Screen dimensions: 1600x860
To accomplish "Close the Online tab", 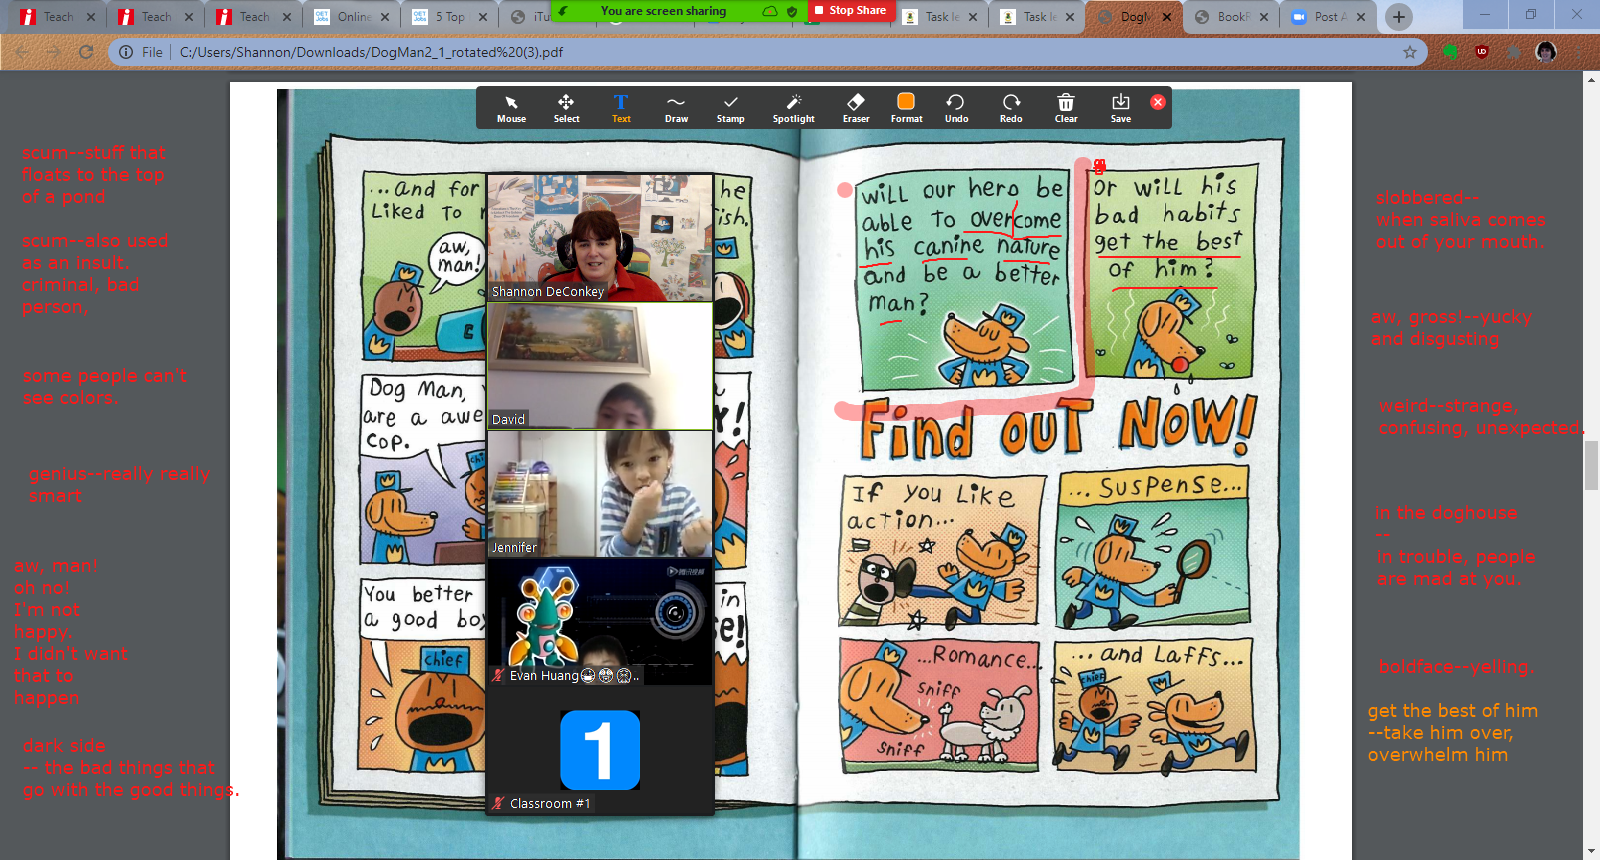I will [385, 17].
